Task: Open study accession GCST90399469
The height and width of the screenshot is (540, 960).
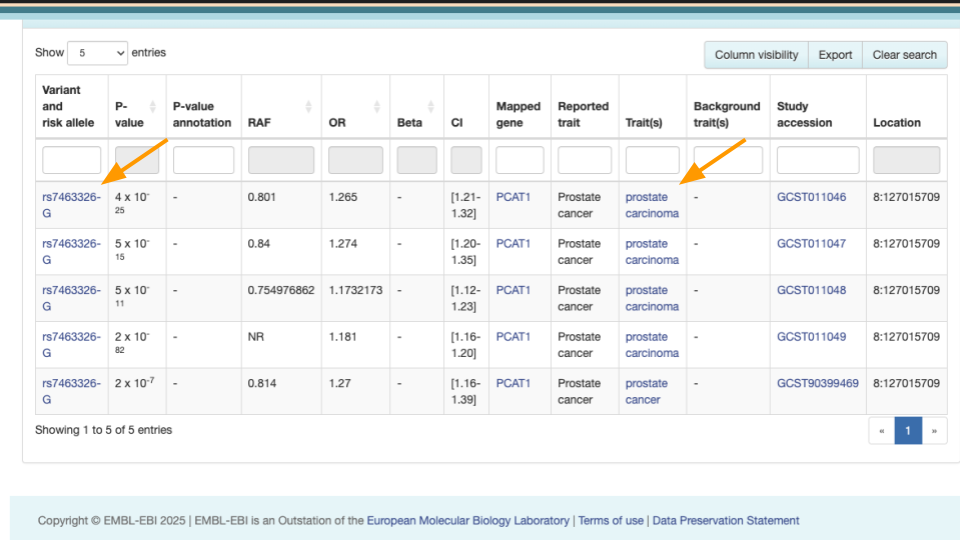Action: [818, 383]
